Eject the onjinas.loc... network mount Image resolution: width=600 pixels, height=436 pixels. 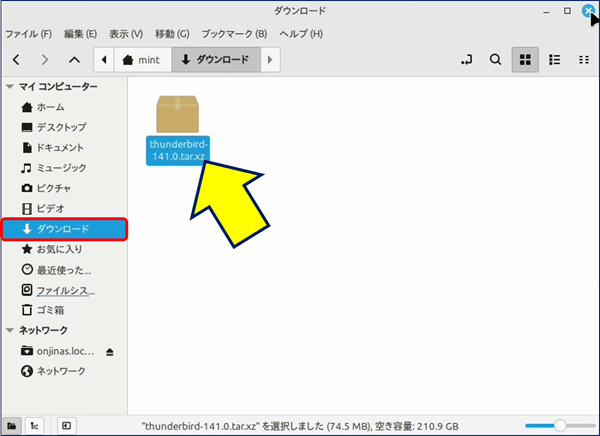pos(110,352)
